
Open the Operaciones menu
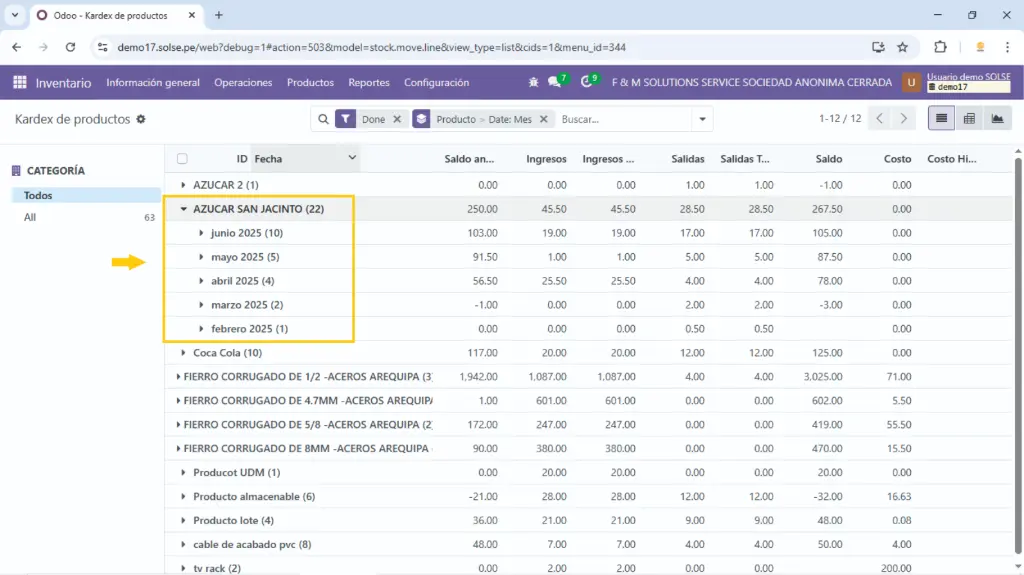tap(243, 83)
